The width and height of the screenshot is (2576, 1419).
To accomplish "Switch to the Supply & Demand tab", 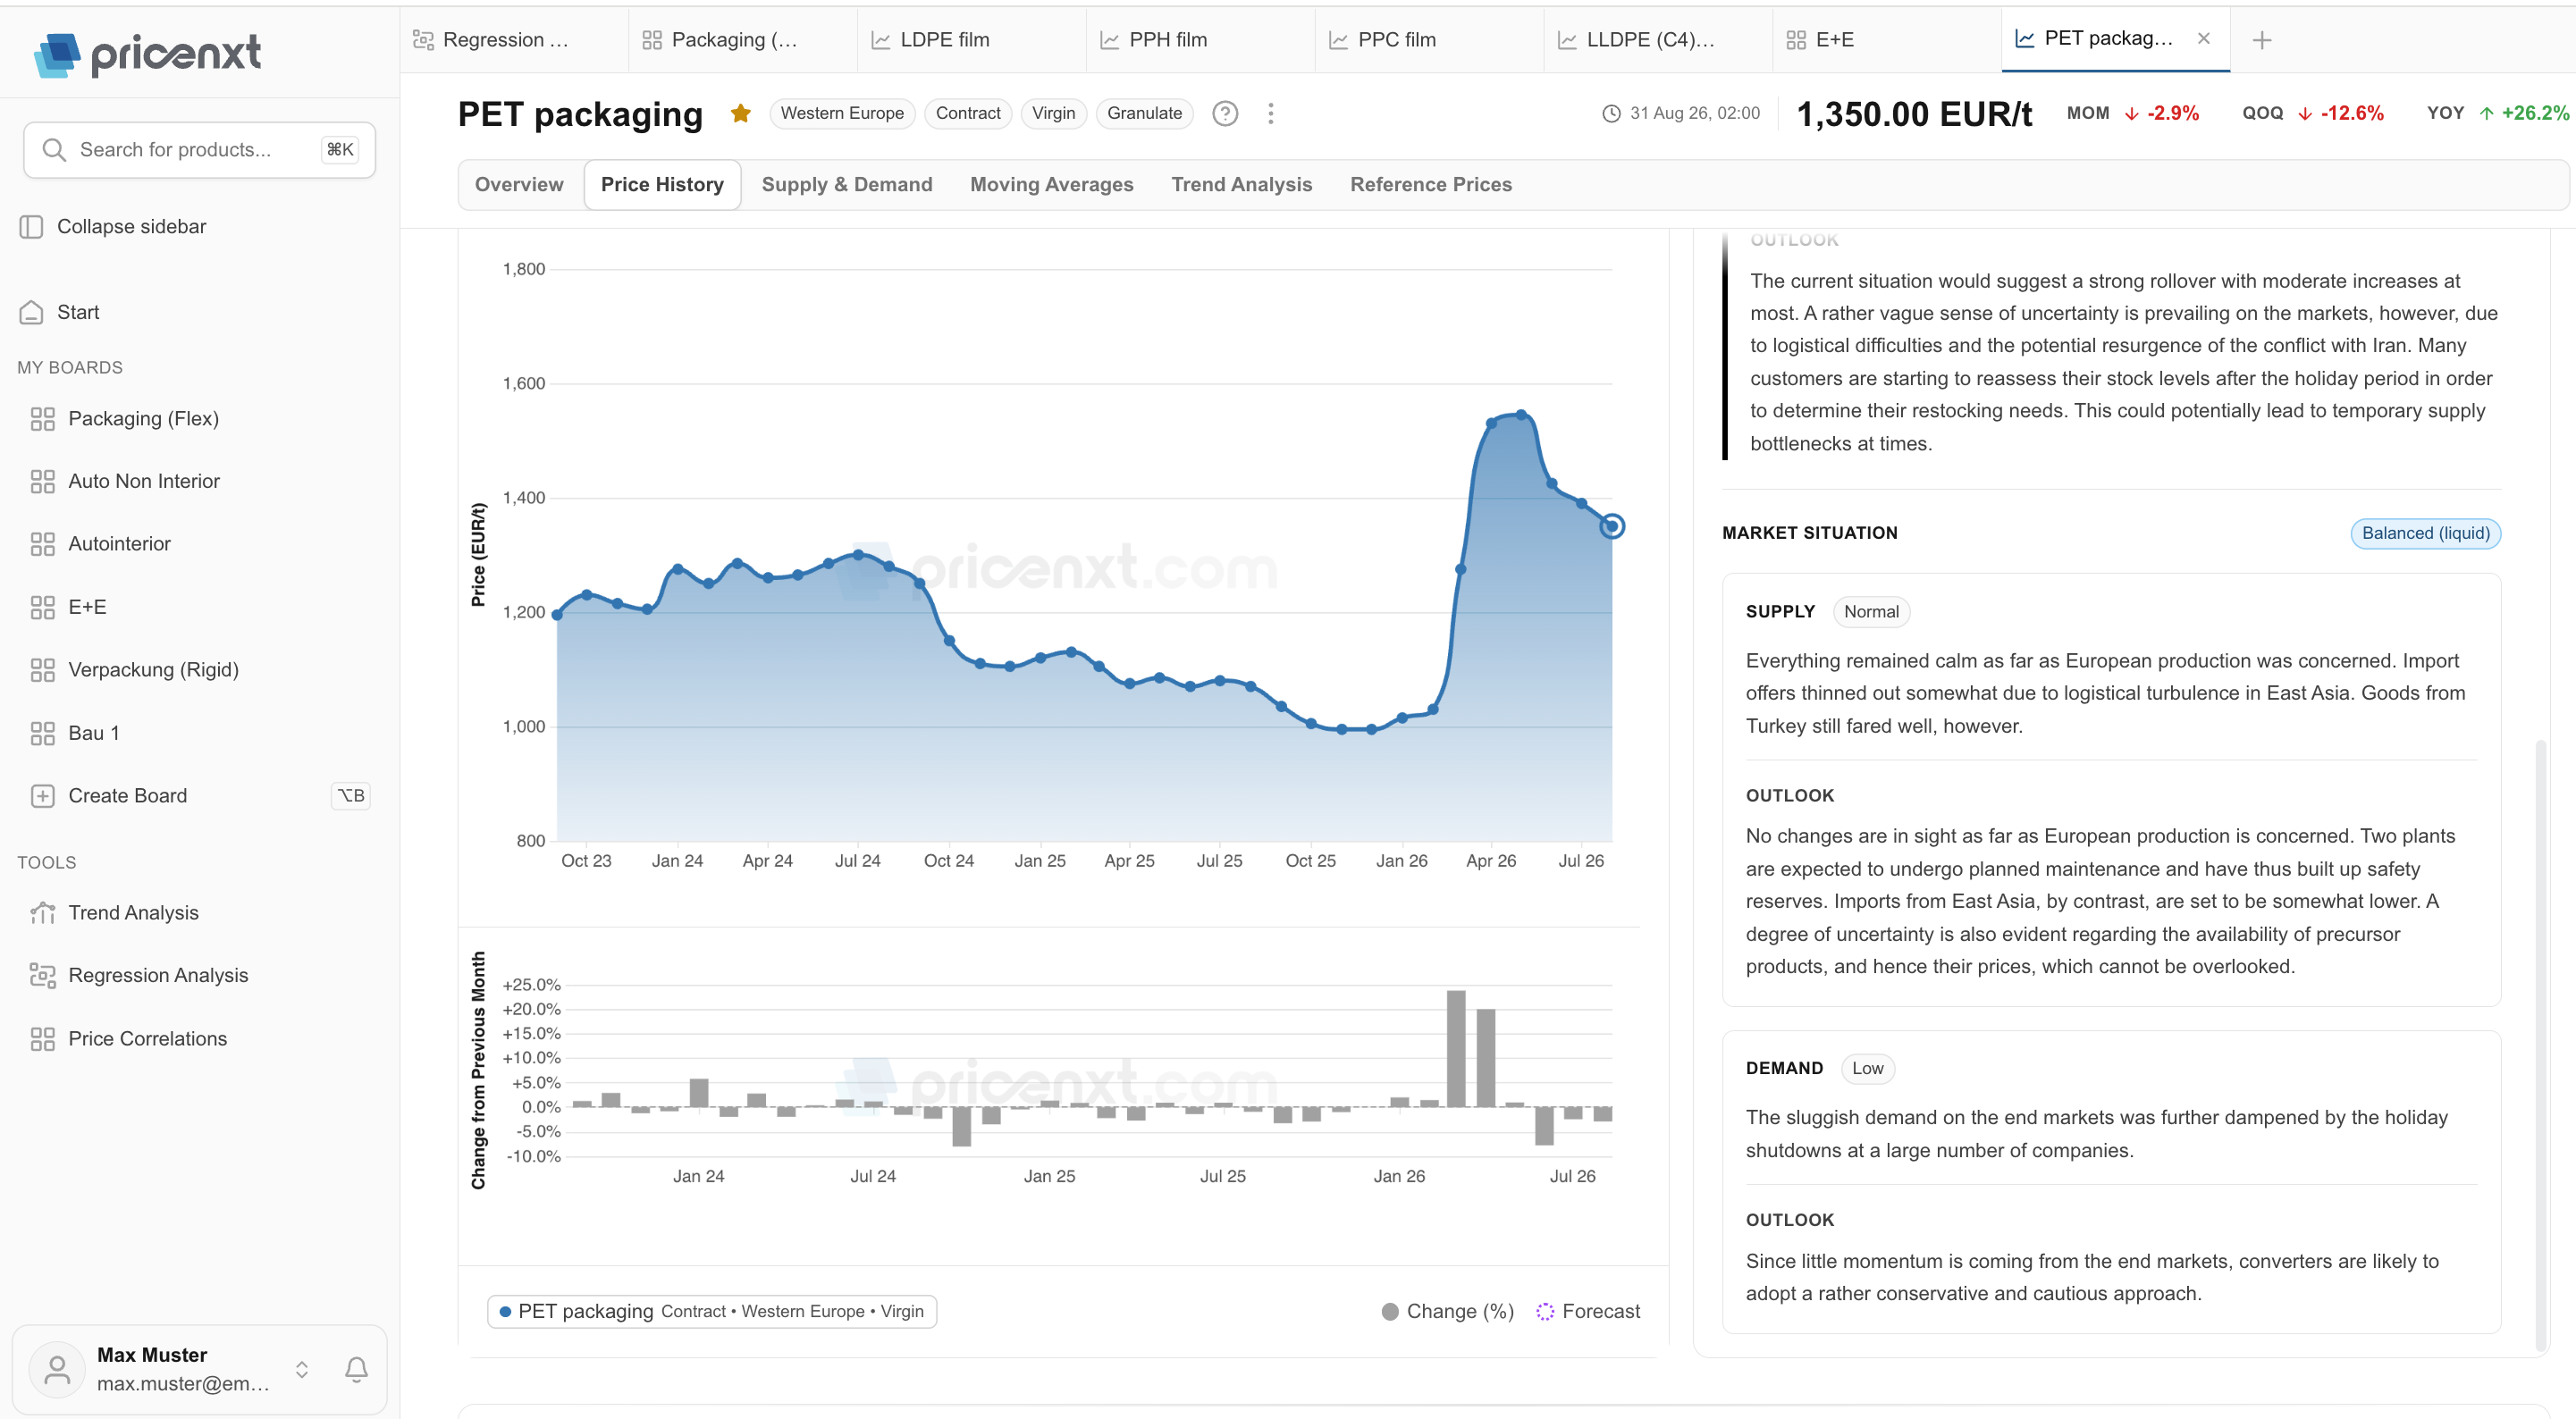I will pos(847,185).
